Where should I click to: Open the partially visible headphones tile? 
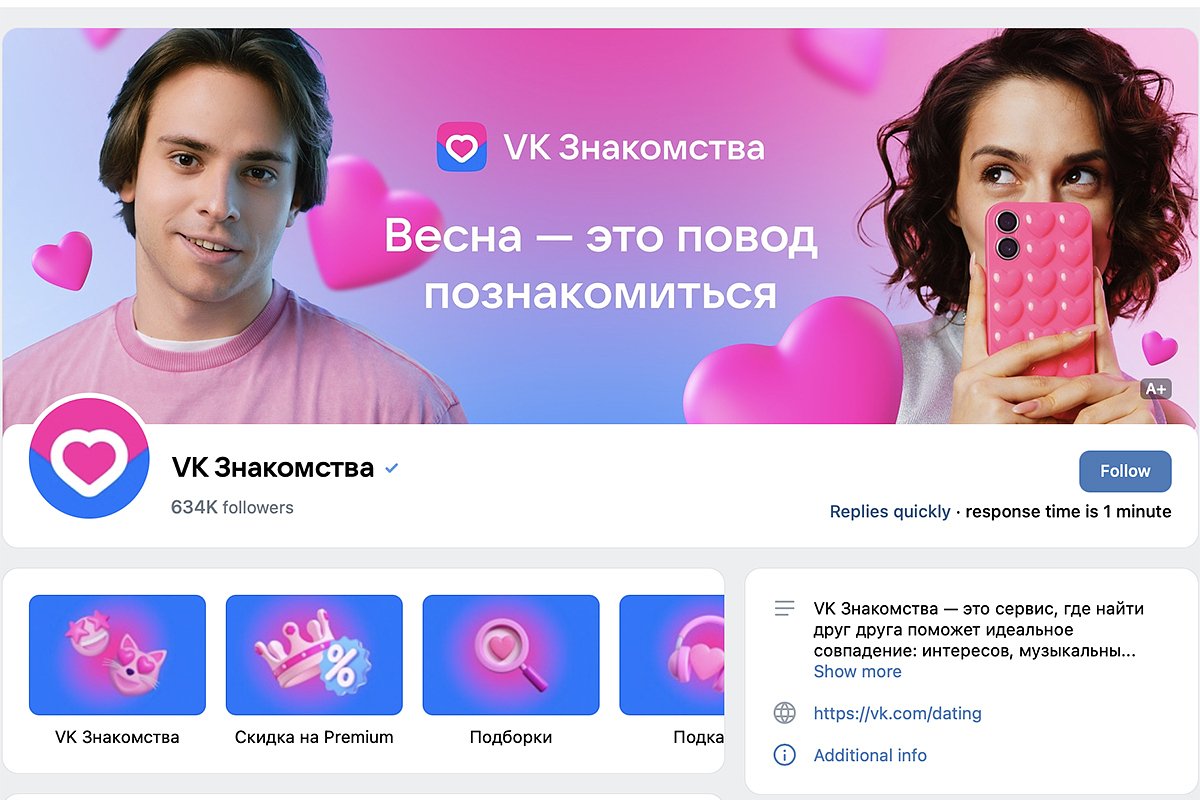(672, 655)
